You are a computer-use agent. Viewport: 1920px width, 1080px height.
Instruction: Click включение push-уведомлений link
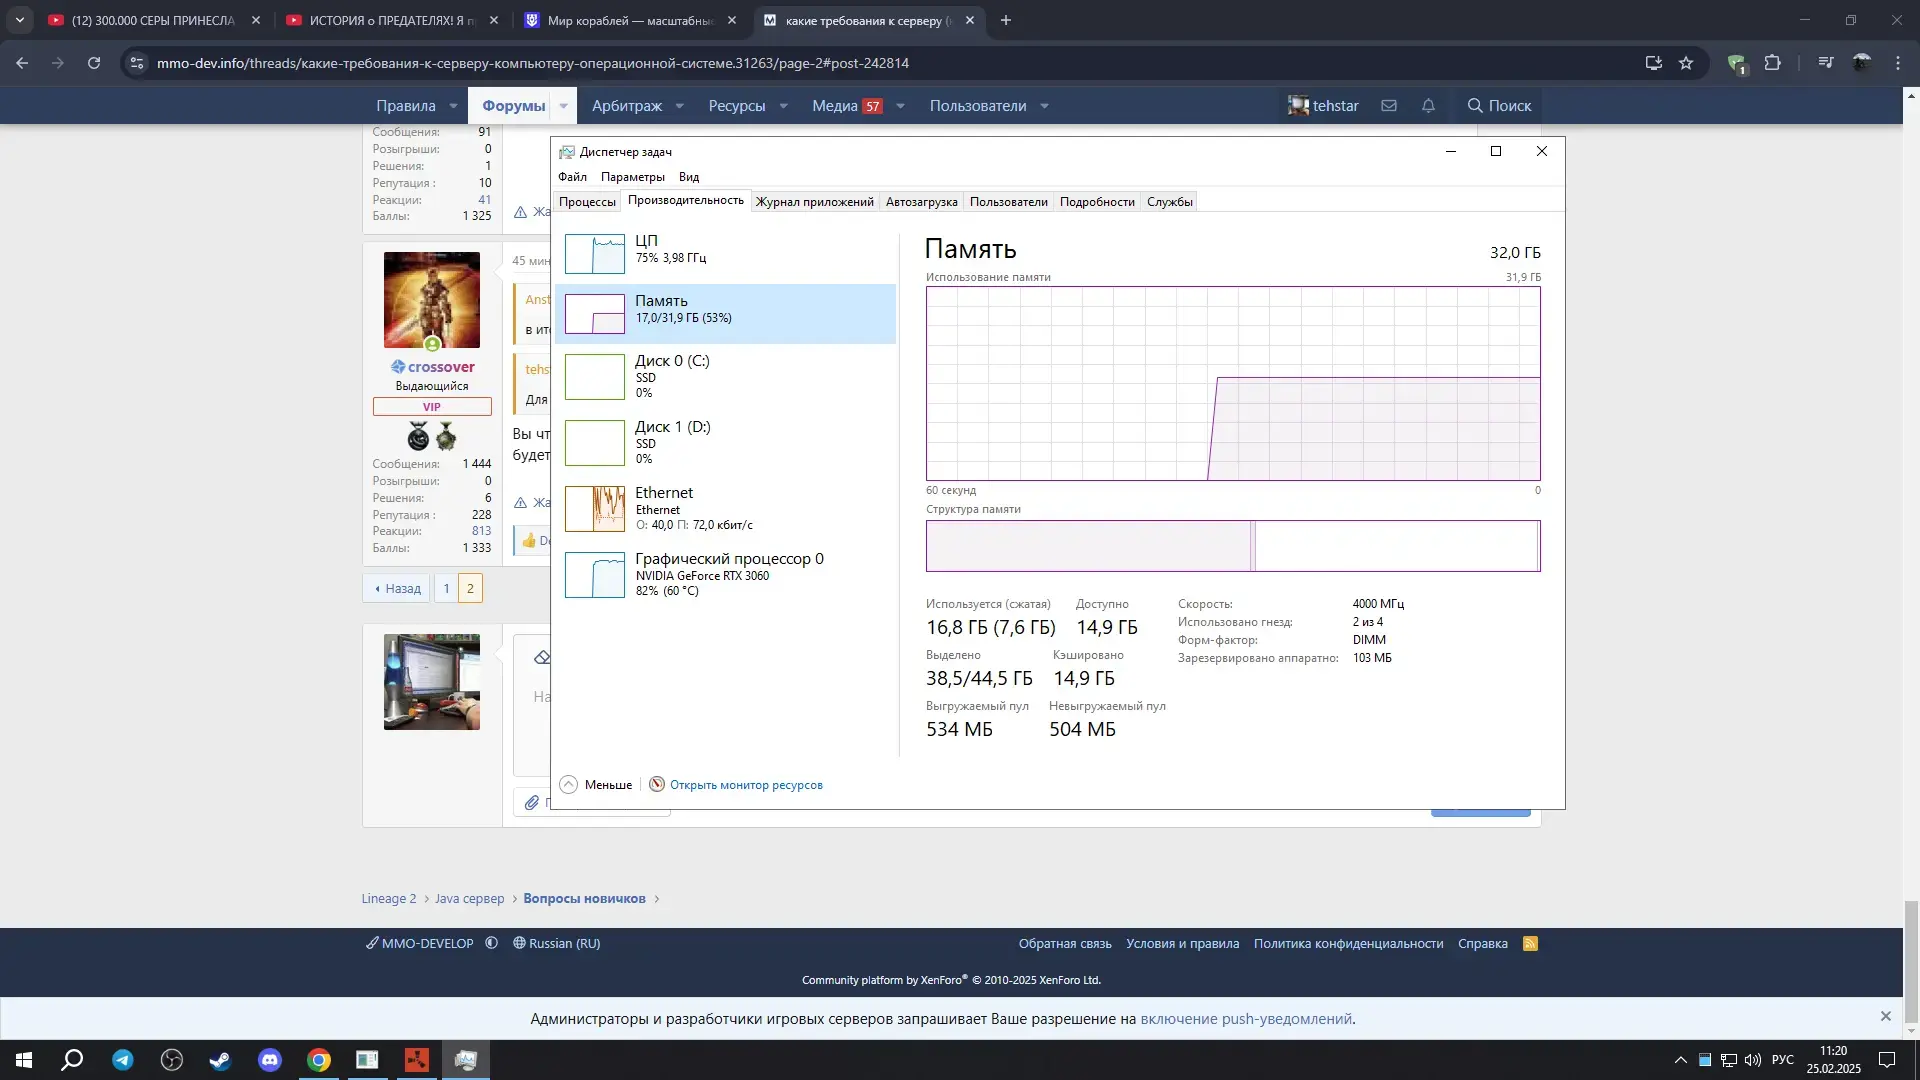point(1246,1018)
